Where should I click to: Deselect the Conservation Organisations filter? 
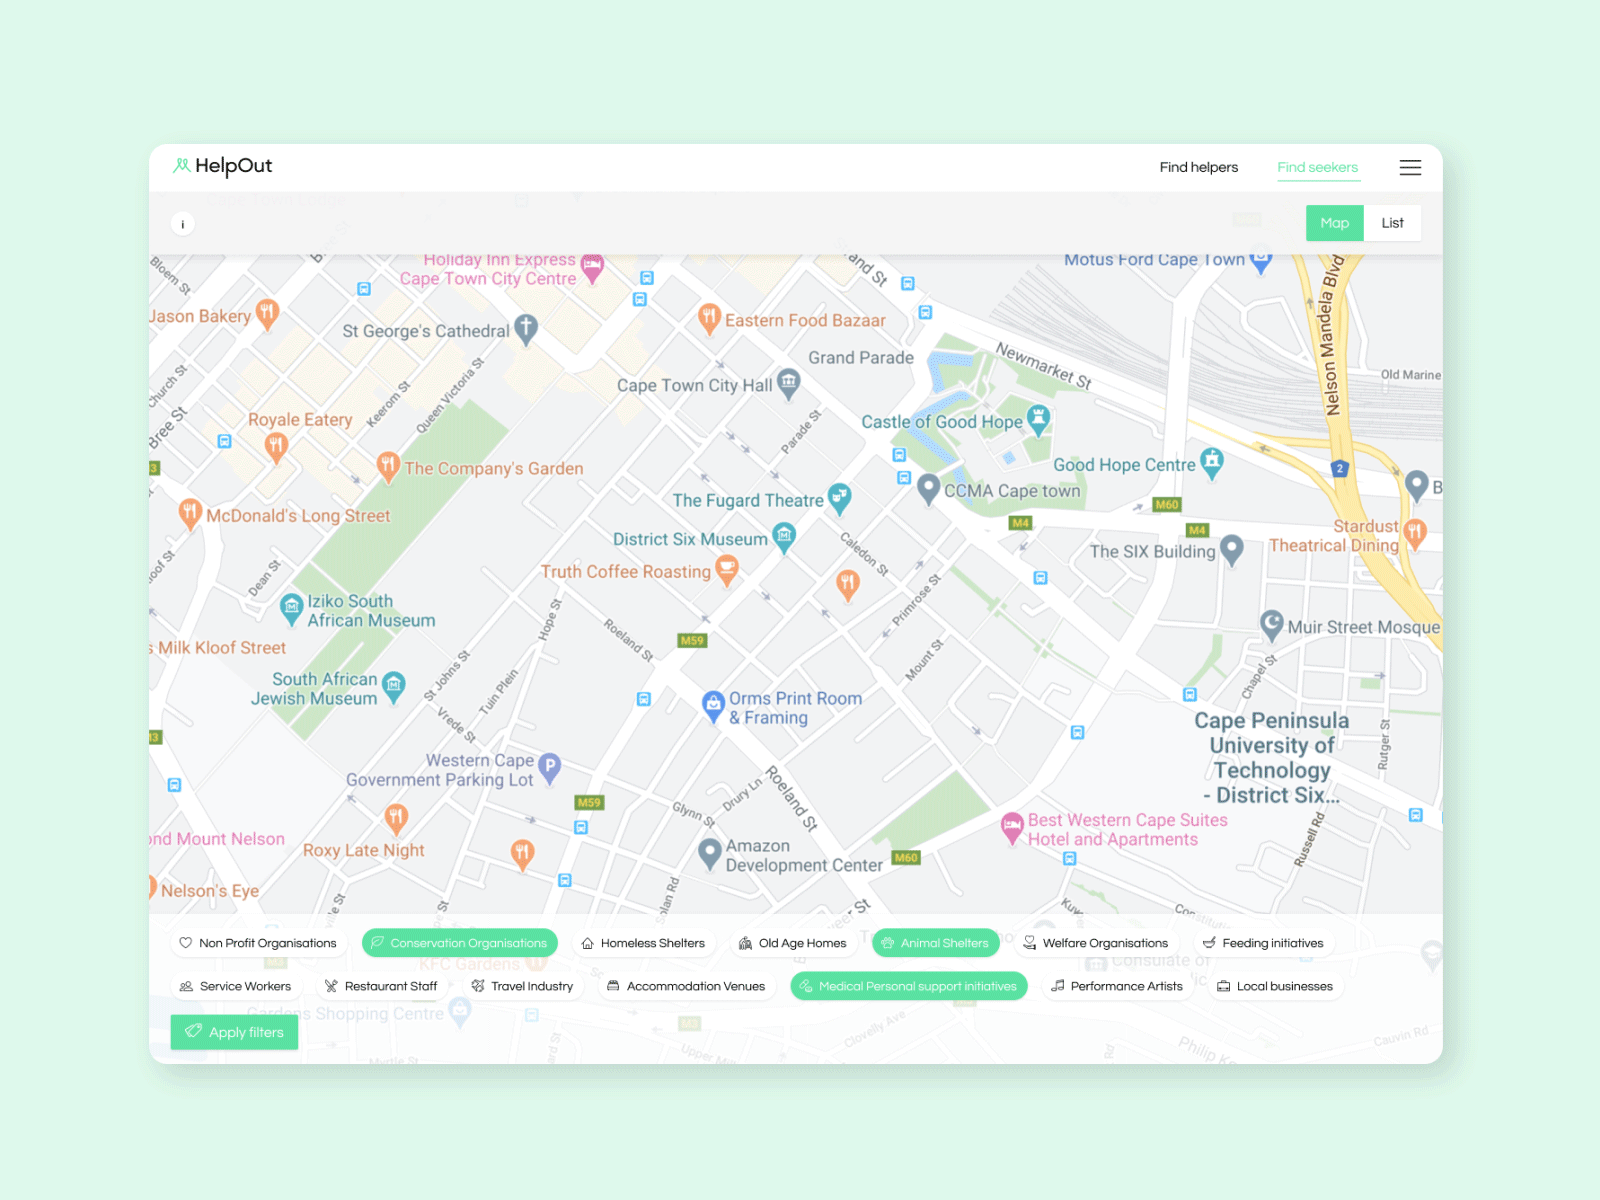tap(459, 943)
